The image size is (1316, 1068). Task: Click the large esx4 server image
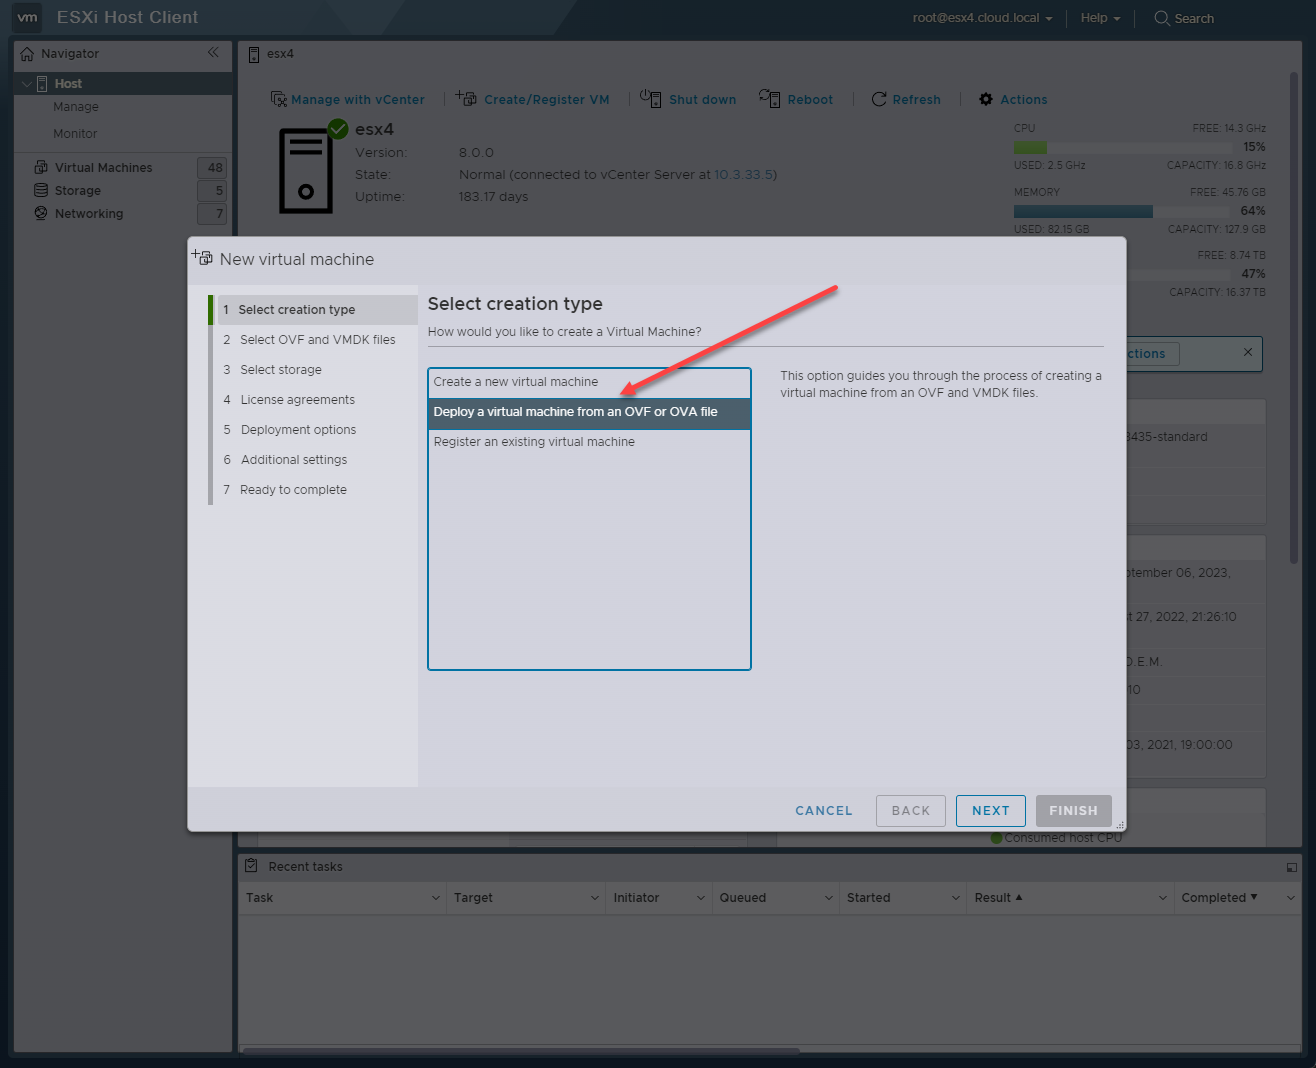pos(306,170)
